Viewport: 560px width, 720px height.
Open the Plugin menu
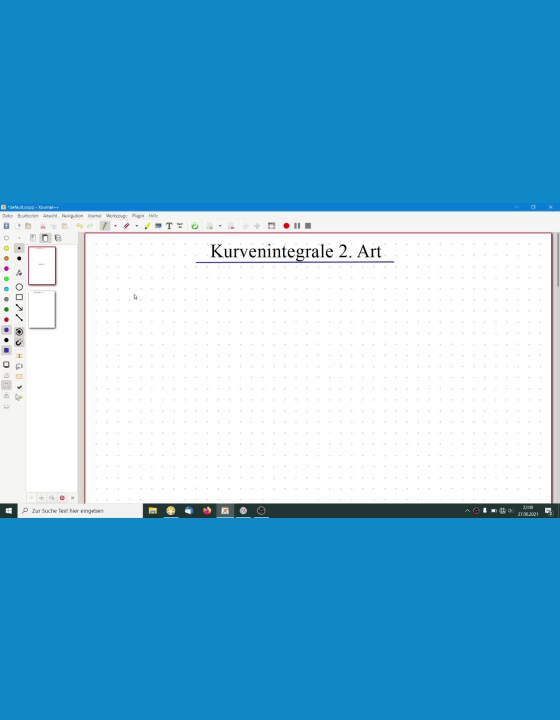pyautogui.click(x=138, y=215)
